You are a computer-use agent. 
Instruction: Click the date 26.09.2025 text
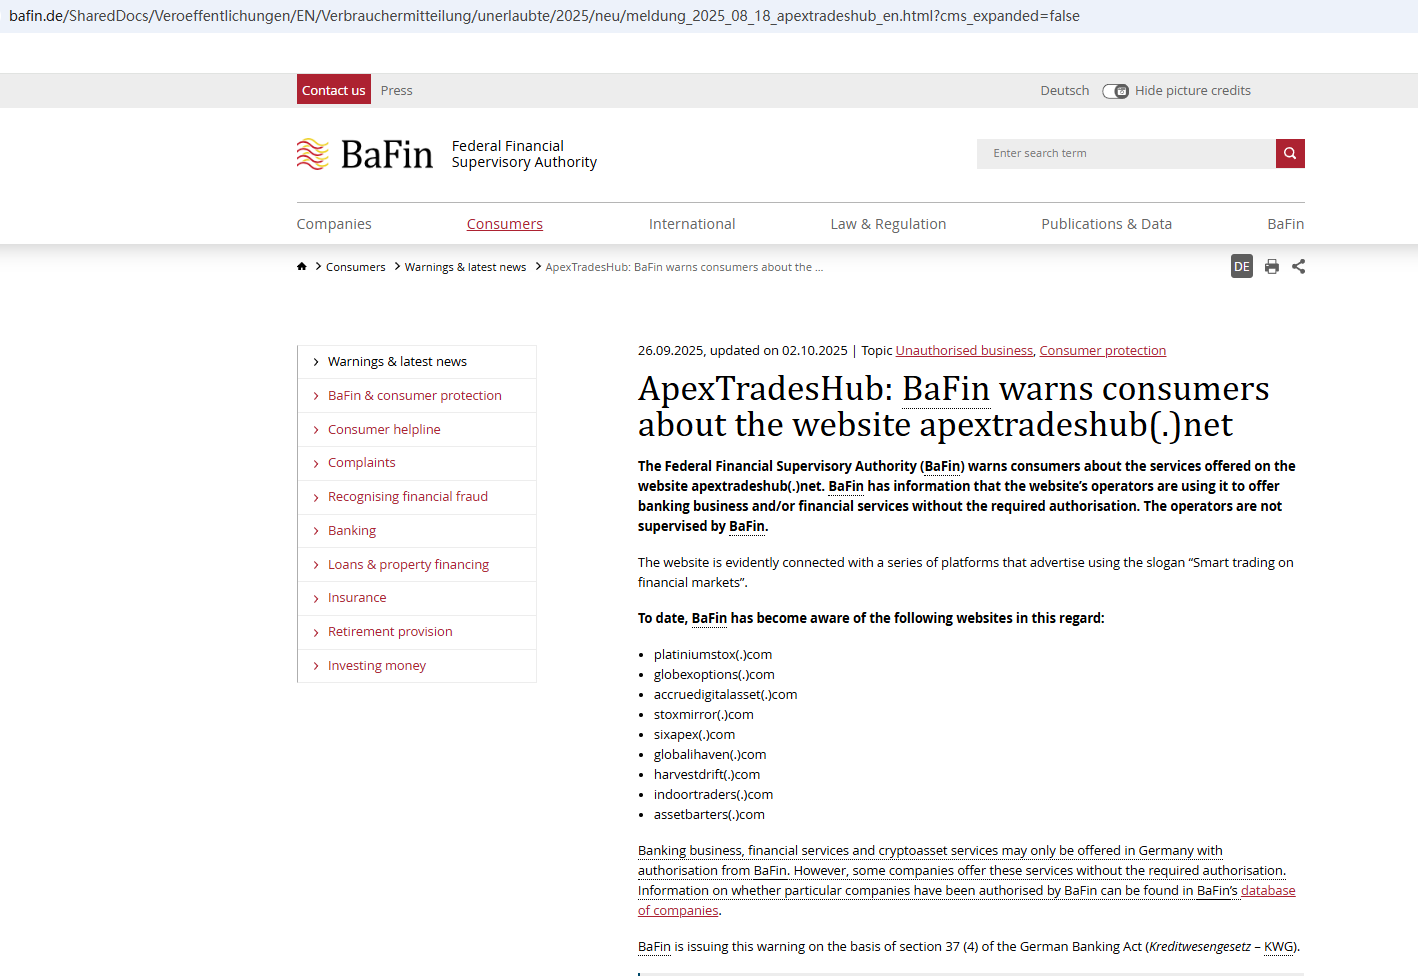671,350
